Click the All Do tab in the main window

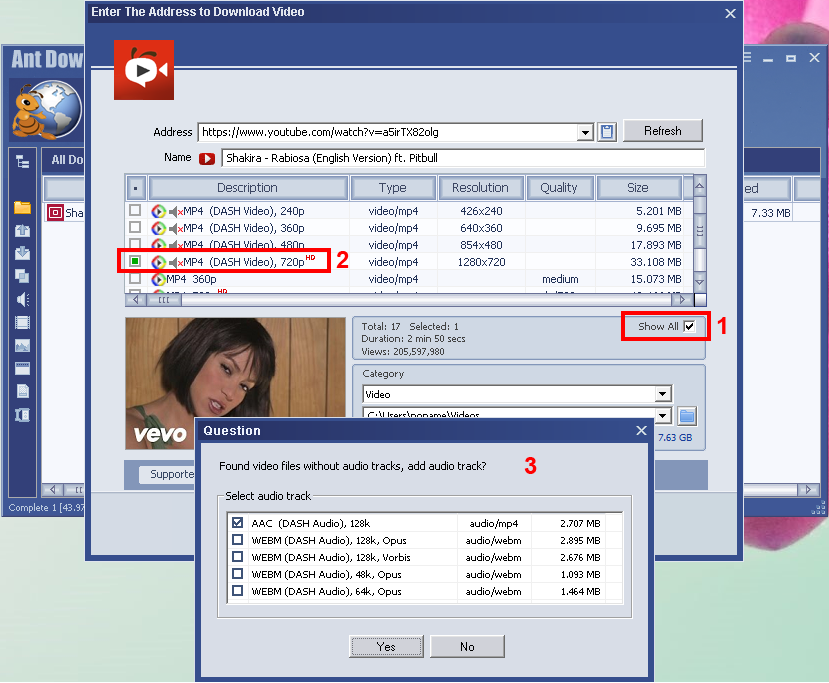point(67,160)
